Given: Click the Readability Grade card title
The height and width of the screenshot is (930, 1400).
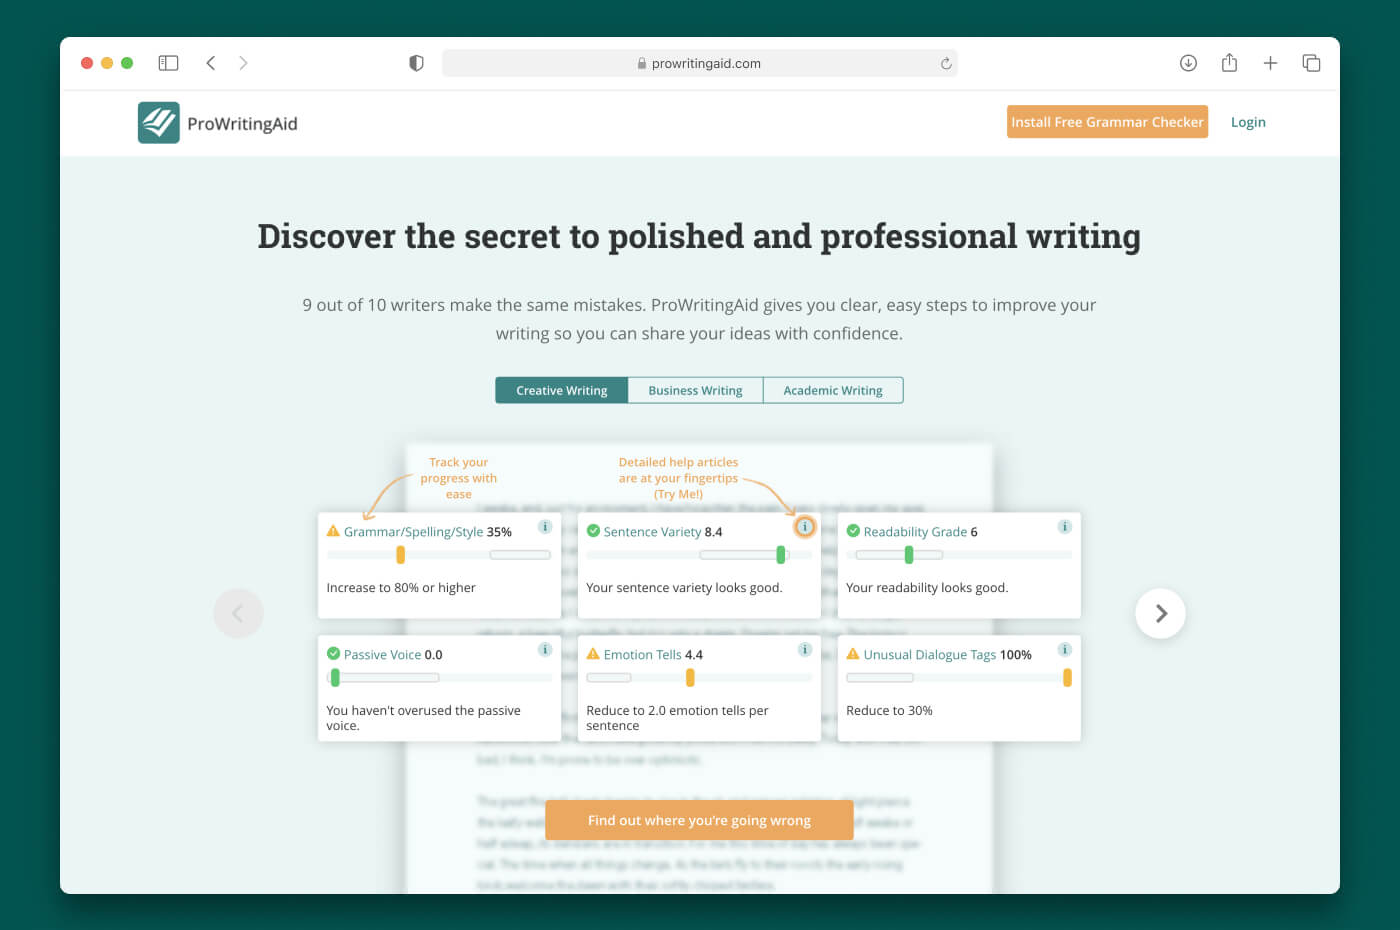Looking at the screenshot, I should (915, 532).
